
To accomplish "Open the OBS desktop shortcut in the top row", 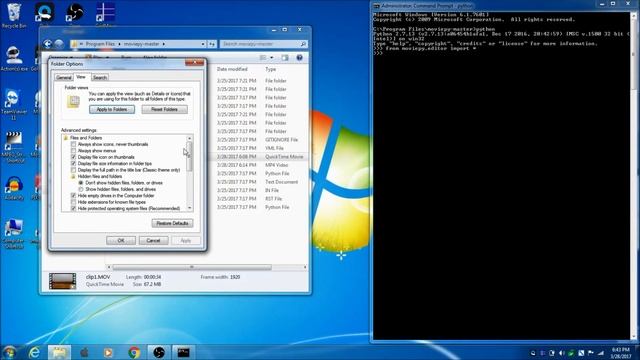I will (75, 13).
